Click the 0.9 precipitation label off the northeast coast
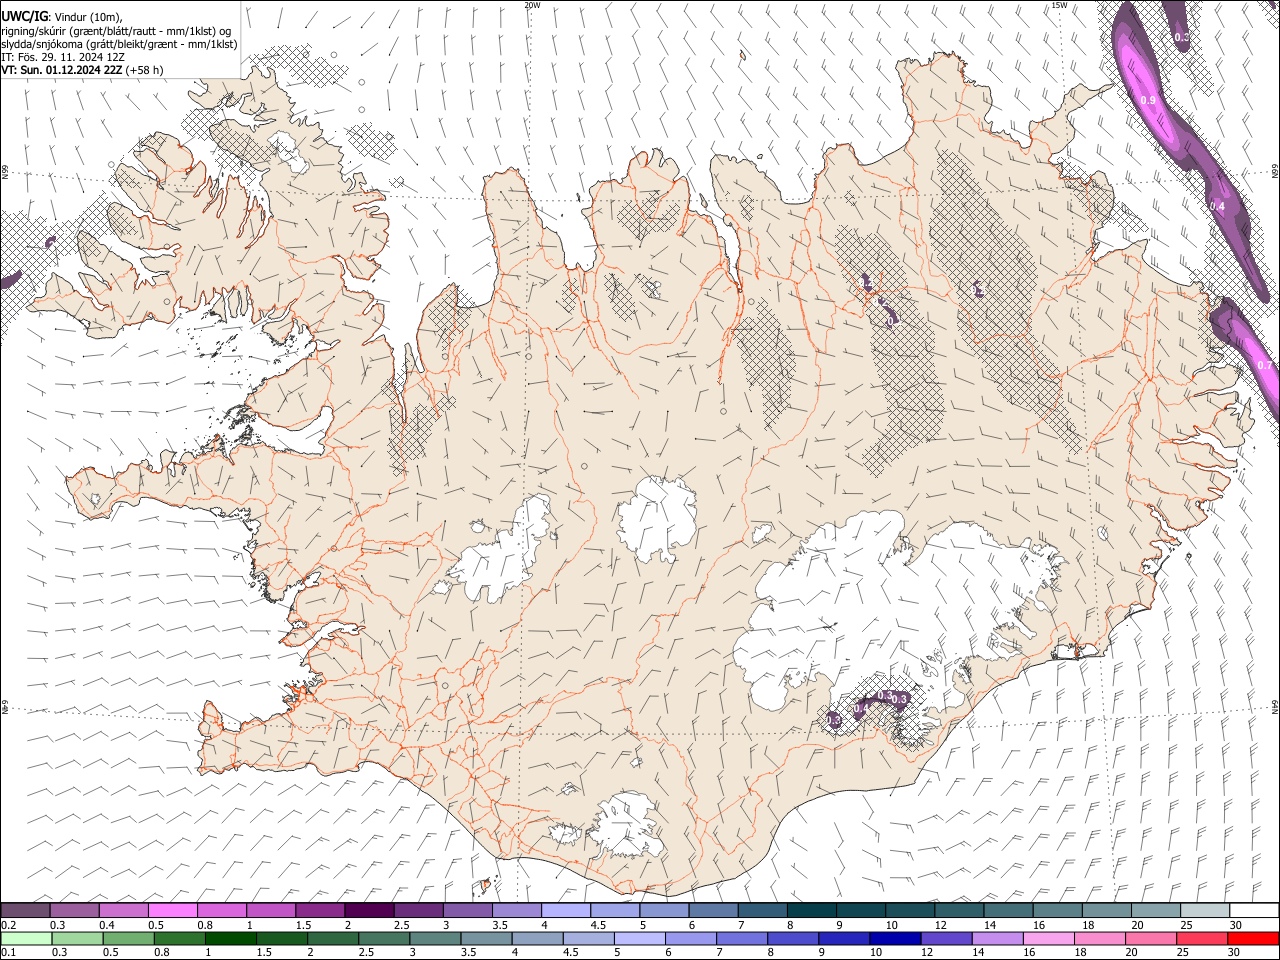The image size is (1280, 960). point(1149,101)
